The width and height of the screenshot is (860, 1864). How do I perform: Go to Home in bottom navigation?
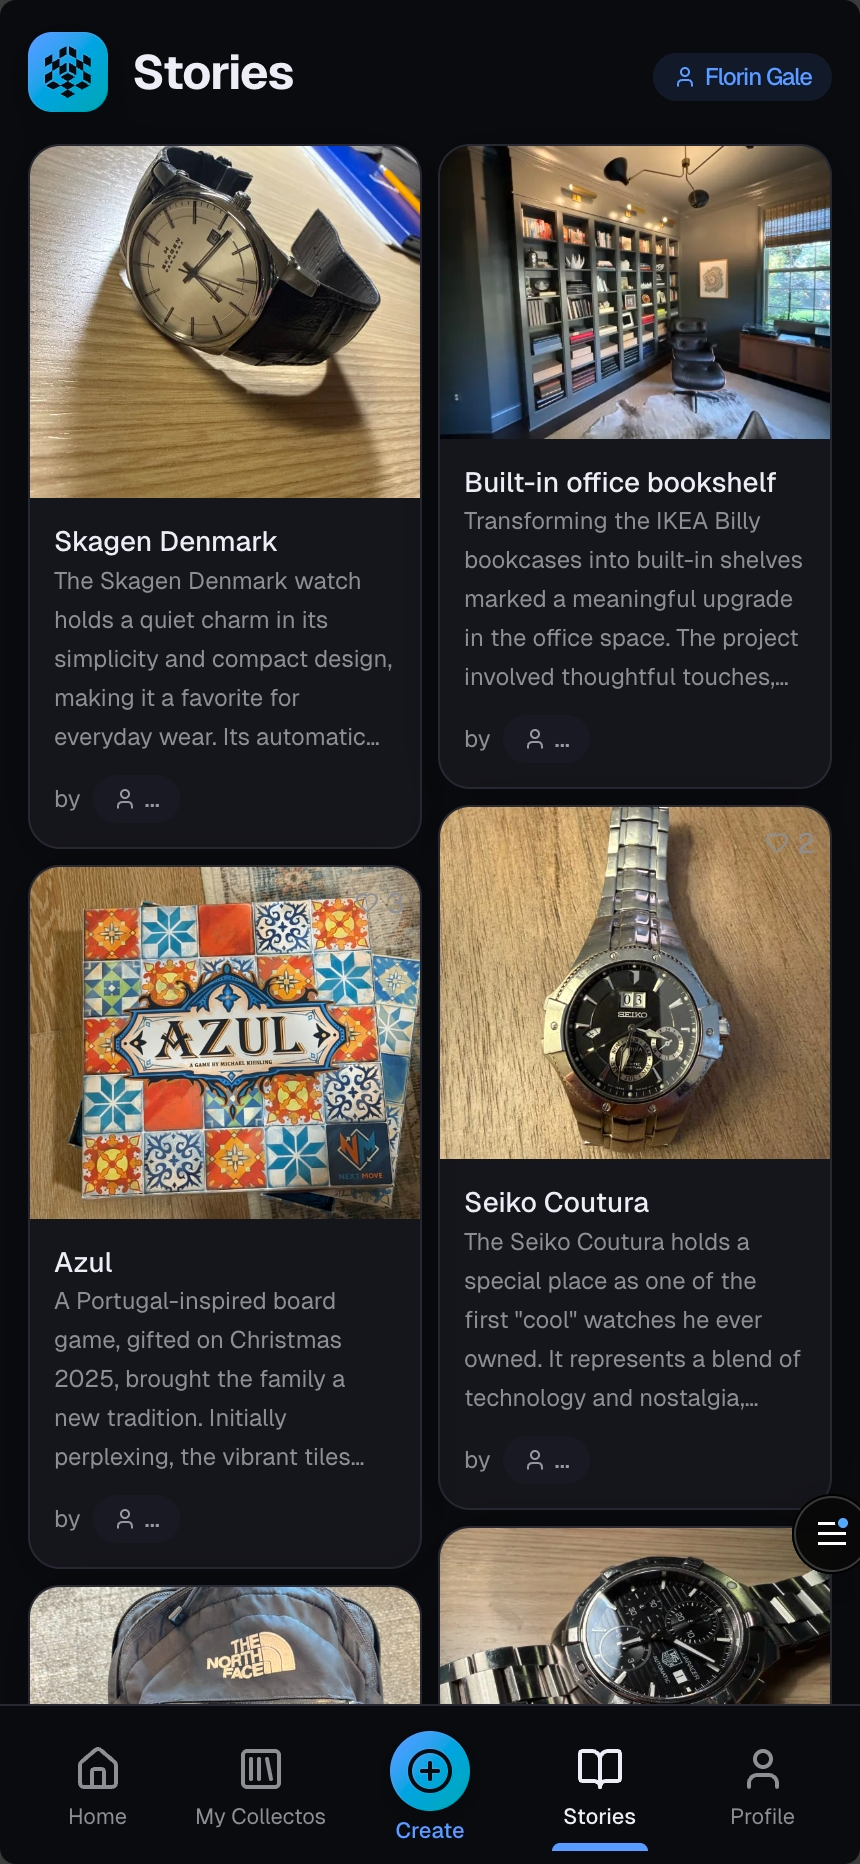coord(98,1786)
